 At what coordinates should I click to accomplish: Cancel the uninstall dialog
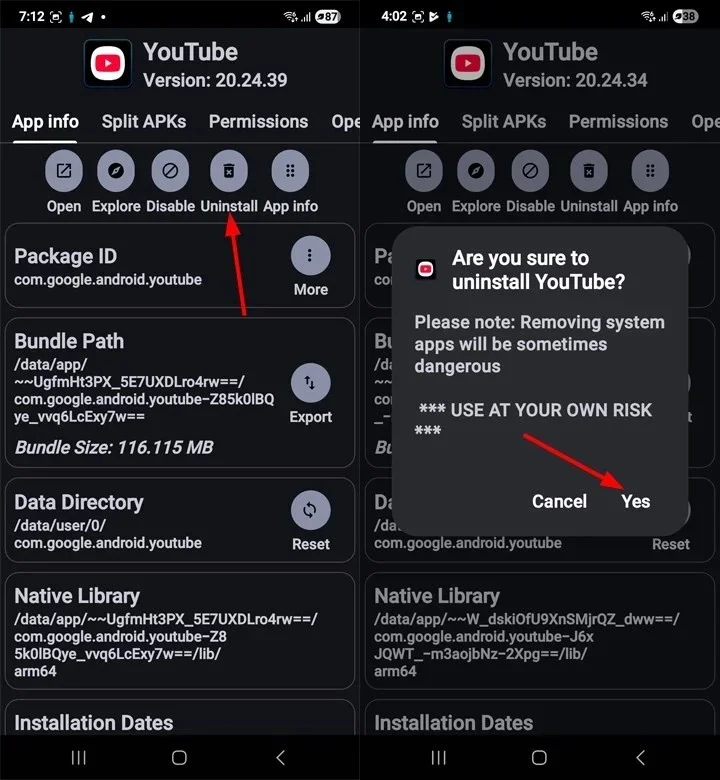559,501
